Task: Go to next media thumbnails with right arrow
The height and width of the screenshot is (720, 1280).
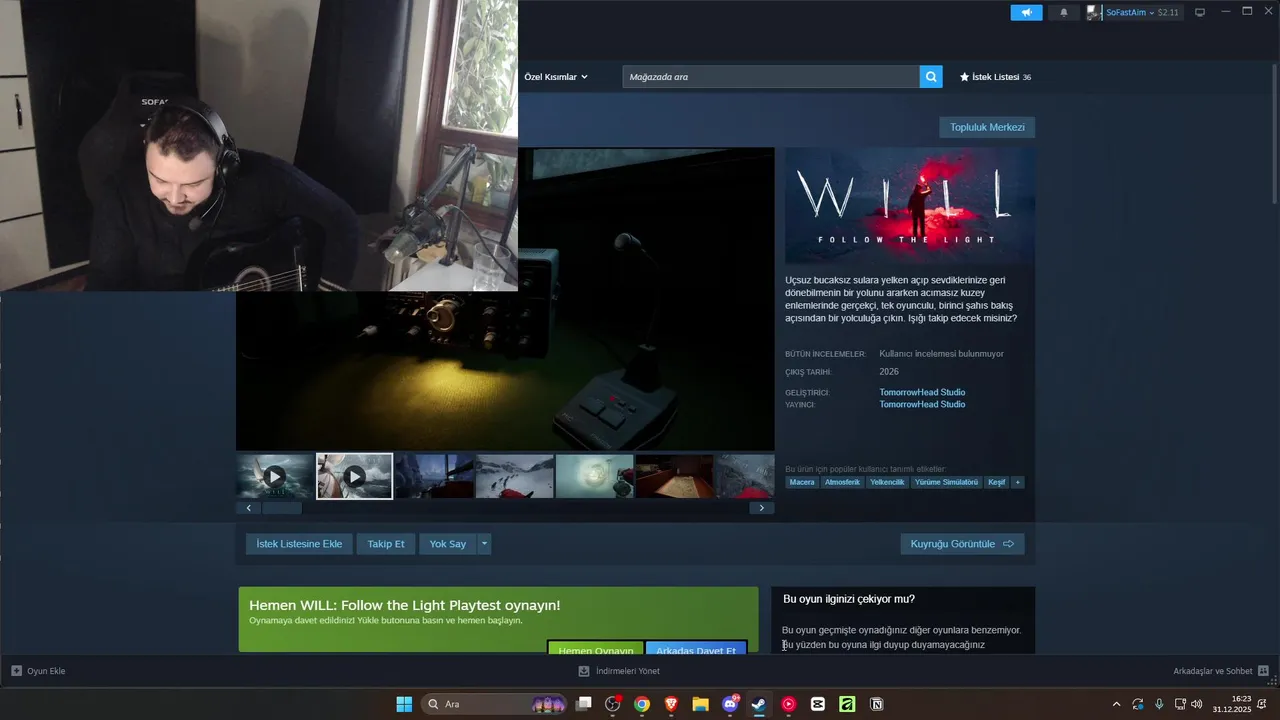Action: pyautogui.click(x=761, y=508)
